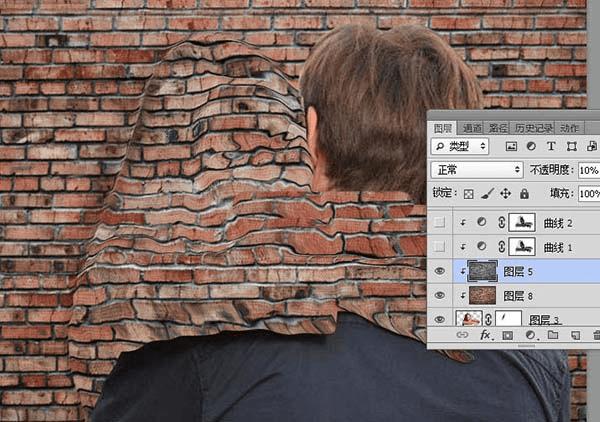Lock transparent pixels icon
Viewport: 600px width, 422px height.
click(x=468, y=194)
